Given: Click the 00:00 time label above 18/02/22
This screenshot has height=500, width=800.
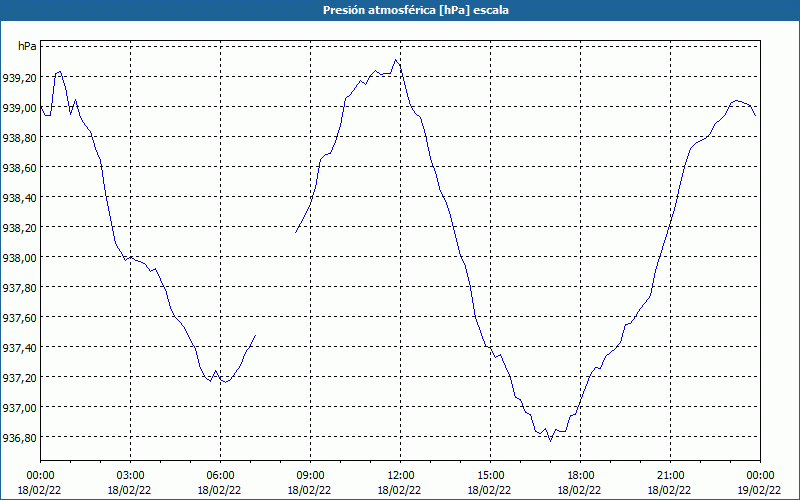Looking at the screenshot, I should (x=40, y=476).
